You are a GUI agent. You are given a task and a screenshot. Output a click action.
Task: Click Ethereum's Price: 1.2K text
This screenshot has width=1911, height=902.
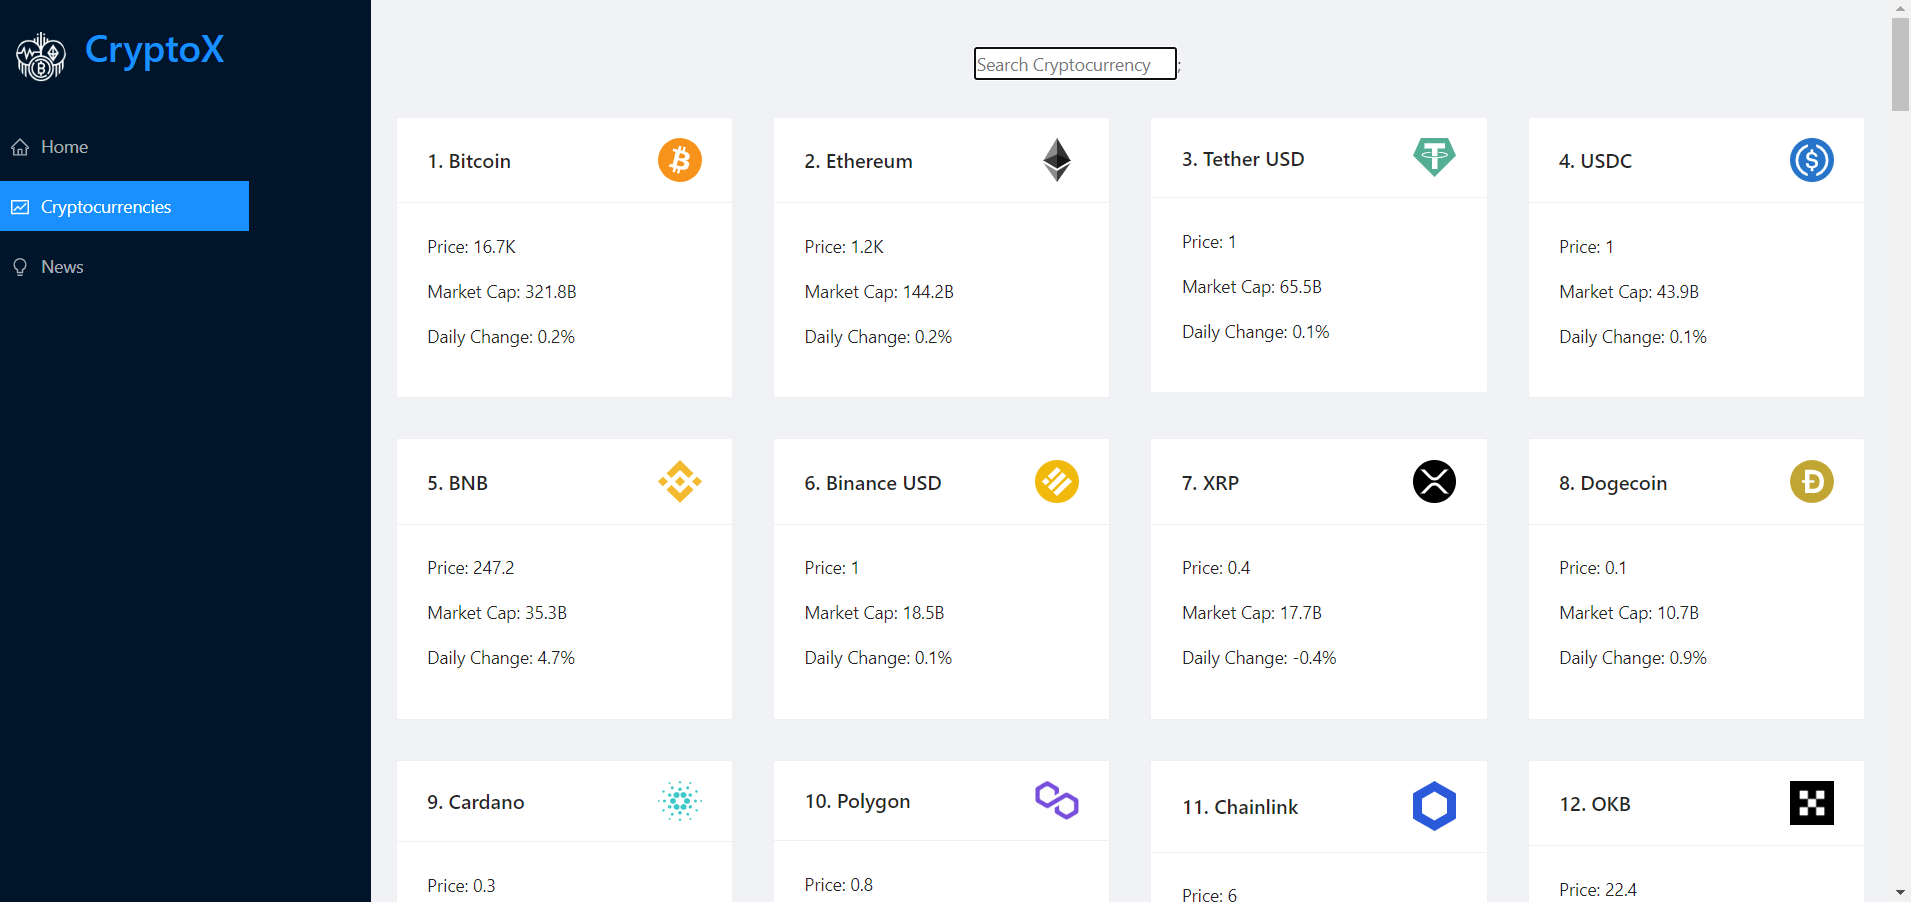coord(844,247)
